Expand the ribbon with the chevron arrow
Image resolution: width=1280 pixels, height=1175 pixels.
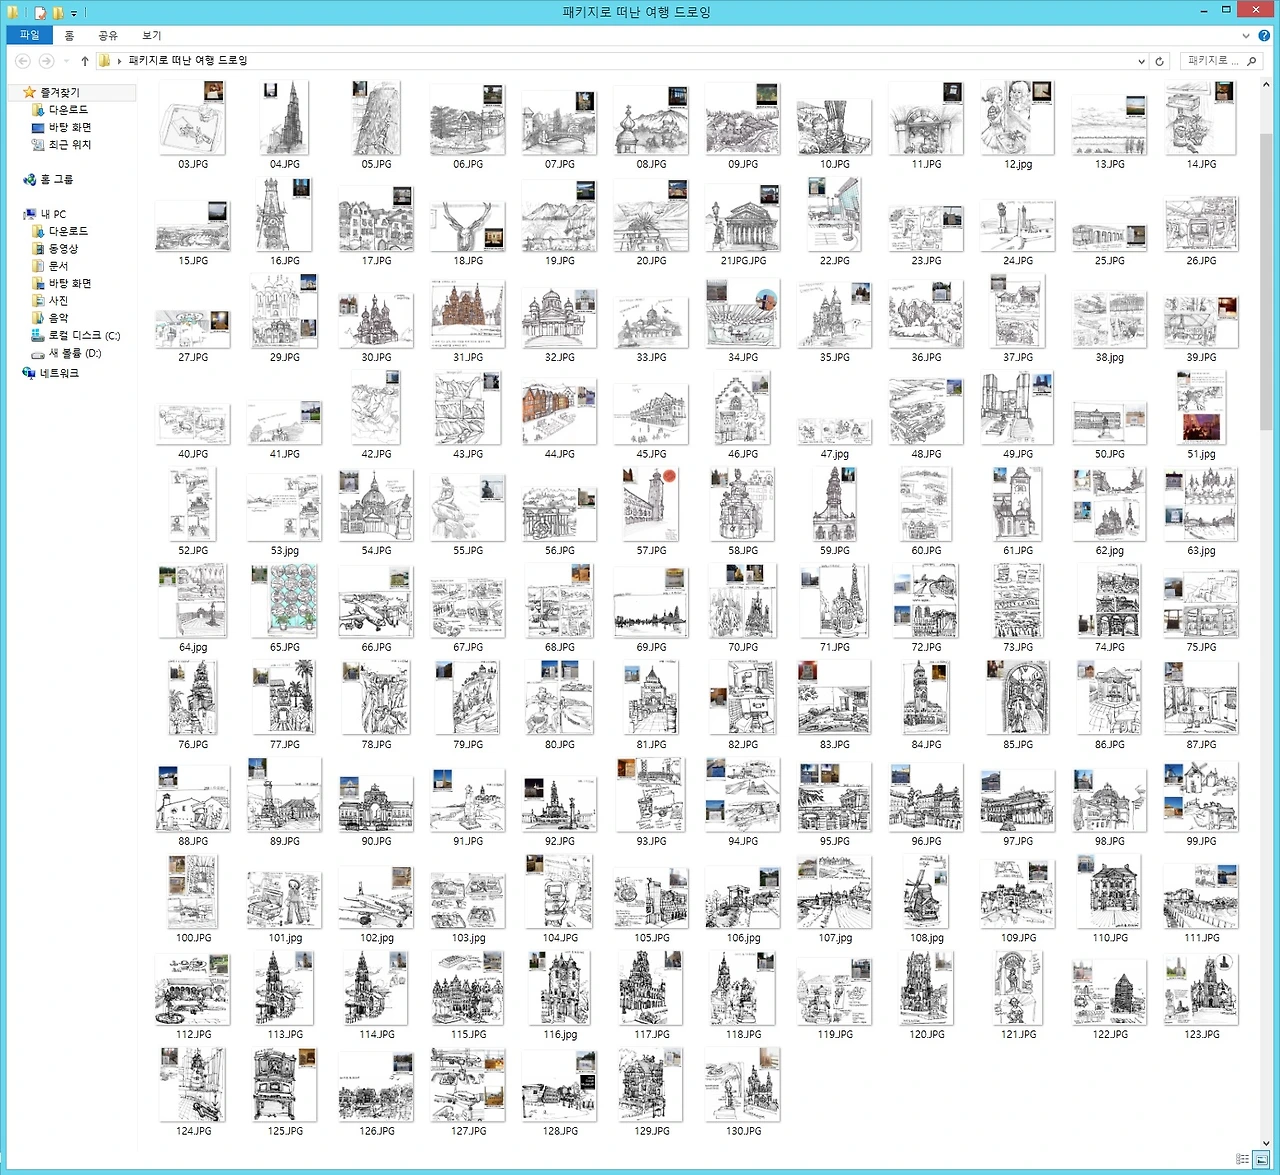coord(1246,35)
